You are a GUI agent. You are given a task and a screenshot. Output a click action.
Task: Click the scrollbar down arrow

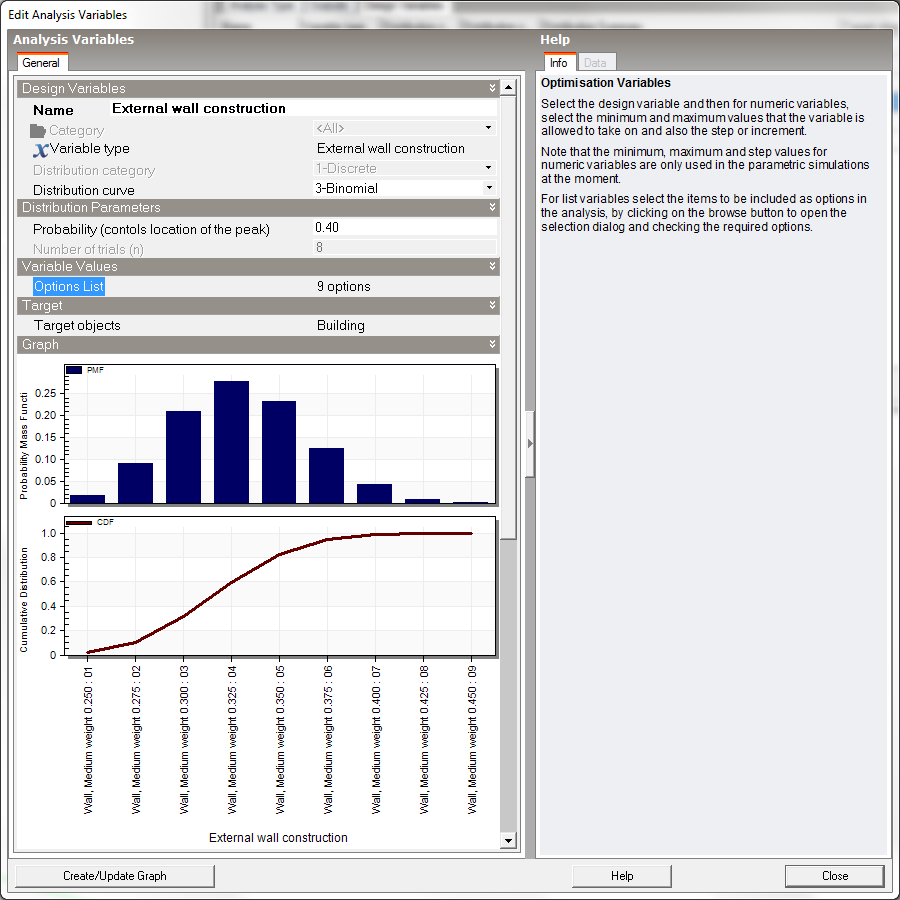[508, 840]
